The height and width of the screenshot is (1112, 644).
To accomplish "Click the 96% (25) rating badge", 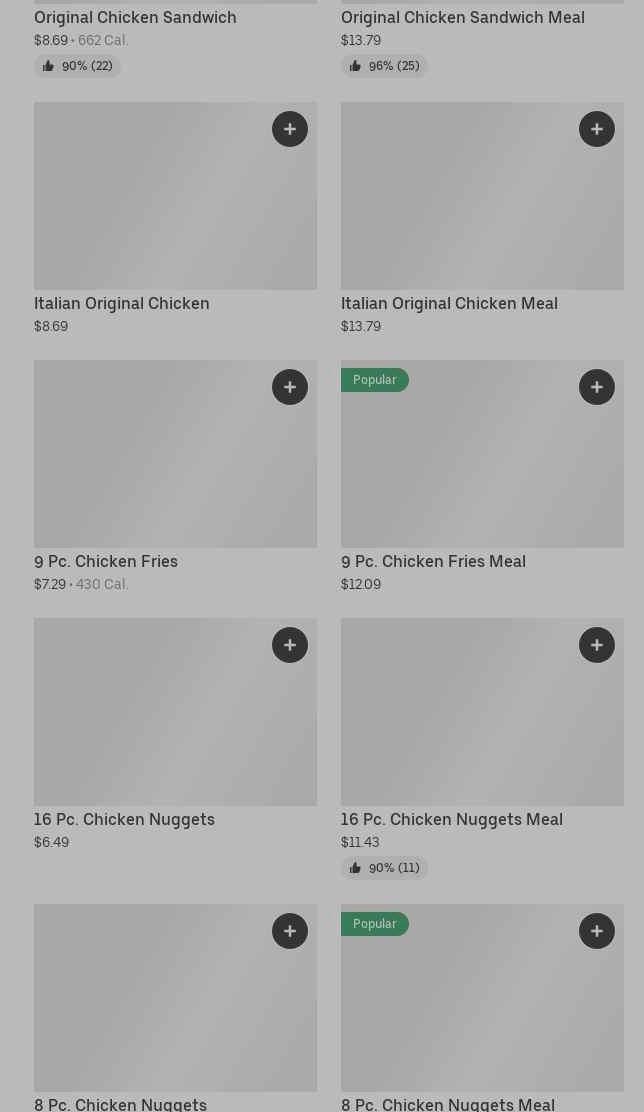I will tap(384, 66).
